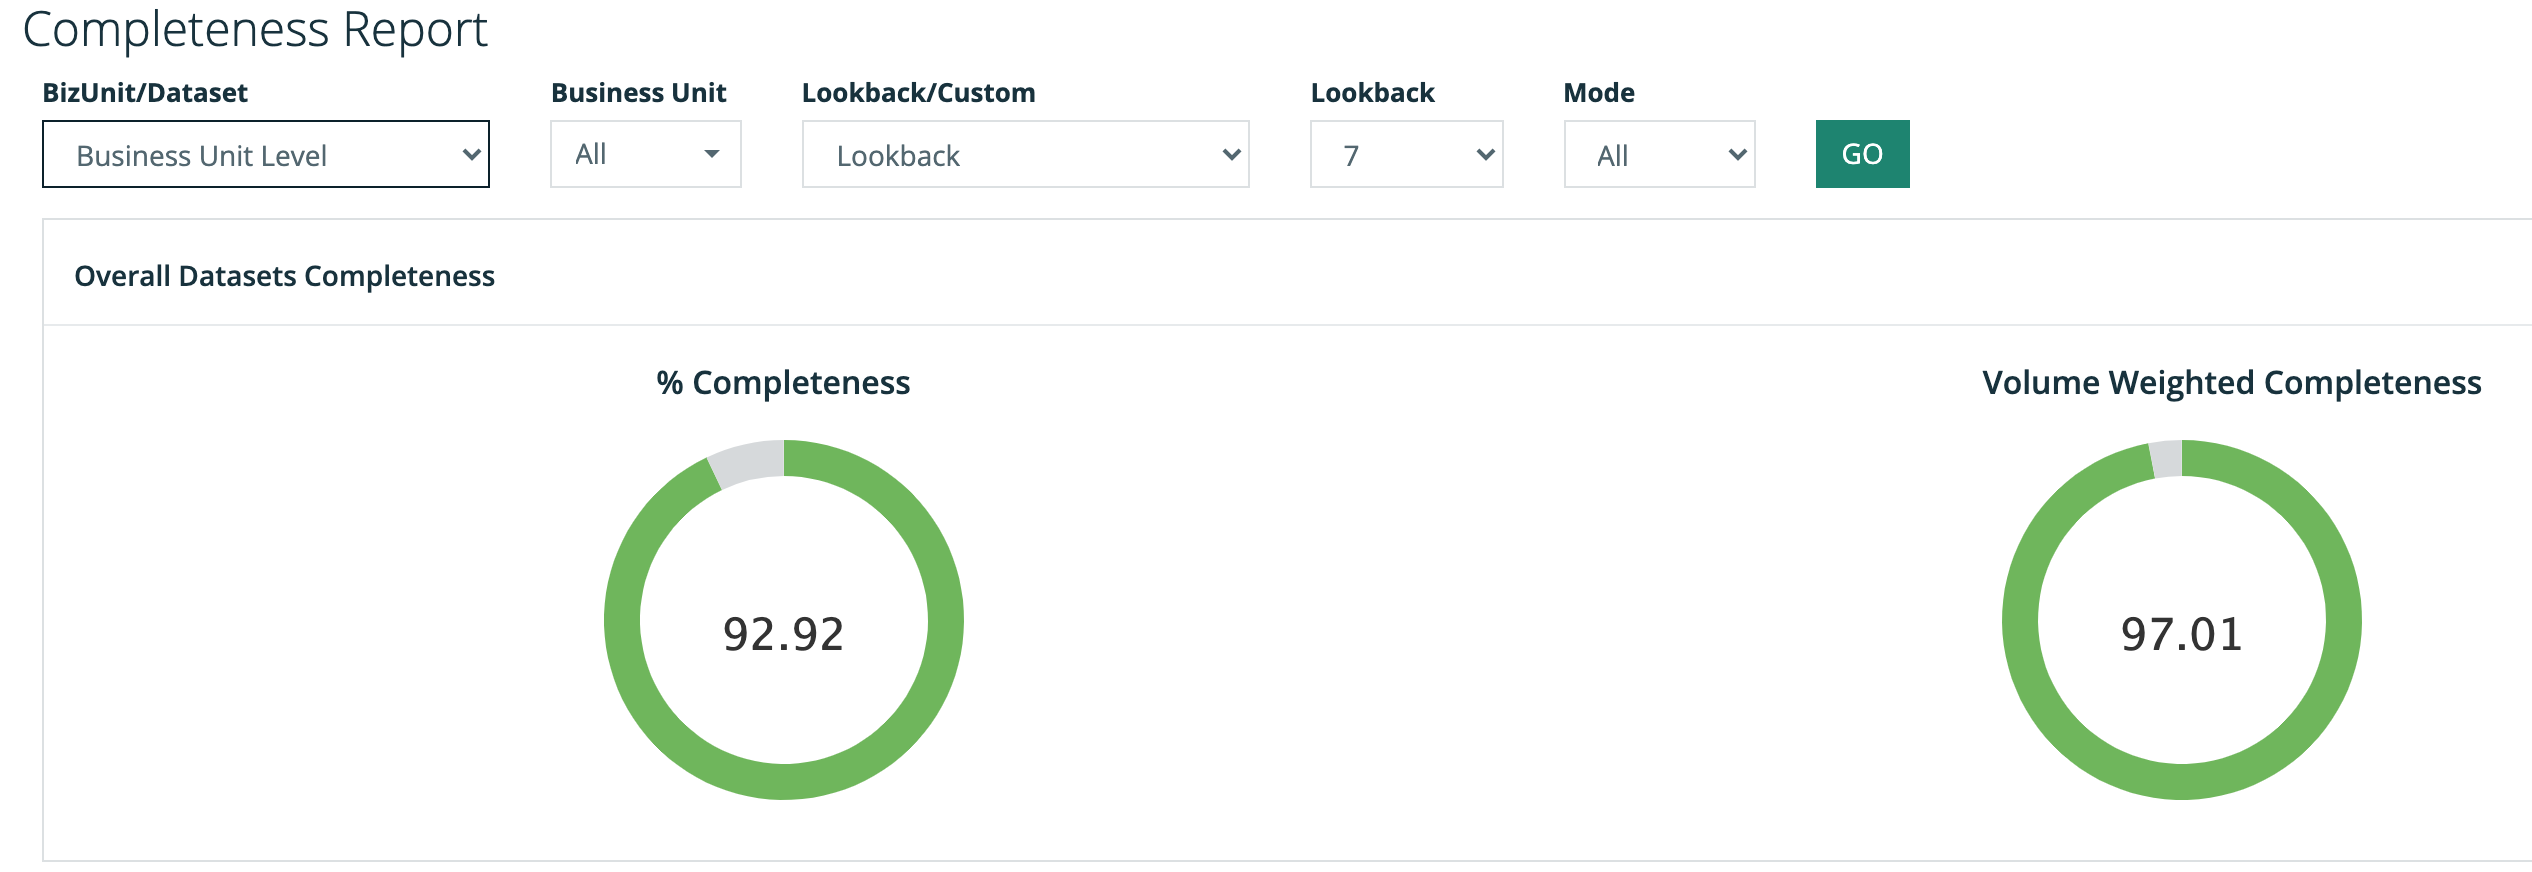
Task: Open the BizUnit/Dataset dropdown showing Business Unit Level
Action: click(265, 155)
